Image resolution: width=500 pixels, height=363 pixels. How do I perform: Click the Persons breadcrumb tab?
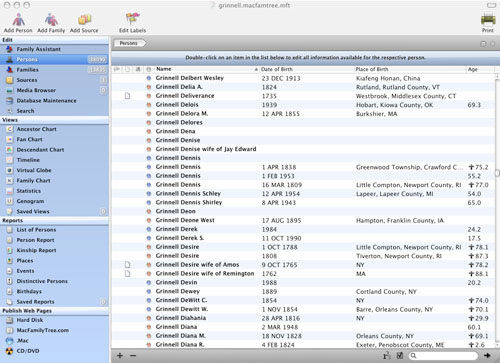point(129,43)
